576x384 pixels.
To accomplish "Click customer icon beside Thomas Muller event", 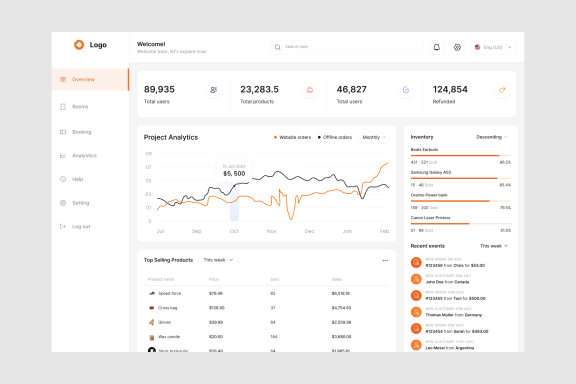I will pos(416,312).
